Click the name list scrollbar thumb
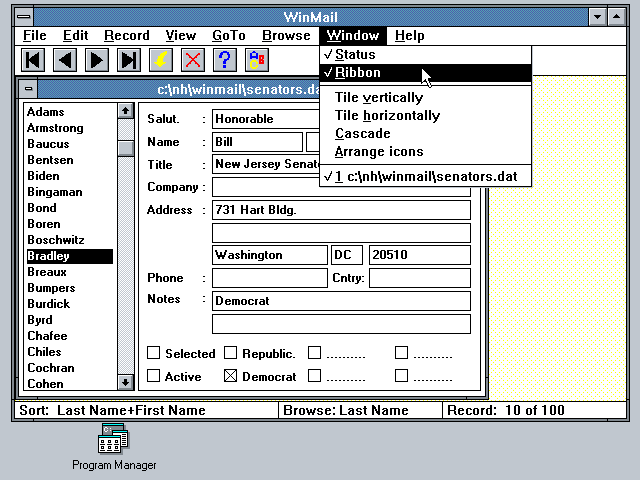Image resolution: width=640 pixels, height=480 pixels. click(x=126, y=148)
